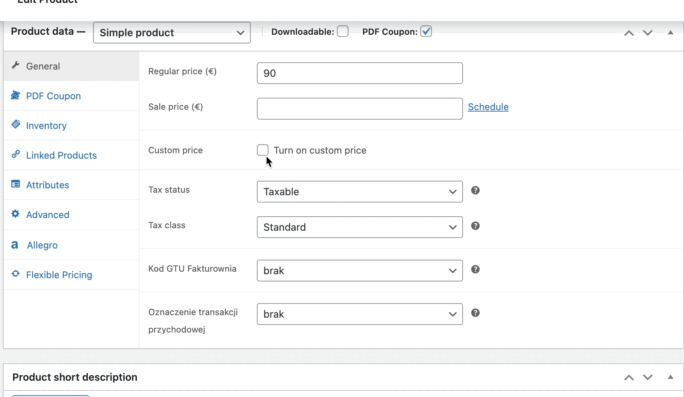Viewport: 684px width, 397px height.
Task: Open the Kod GTU Fakturownia dropdown
Action: (360, 271)
